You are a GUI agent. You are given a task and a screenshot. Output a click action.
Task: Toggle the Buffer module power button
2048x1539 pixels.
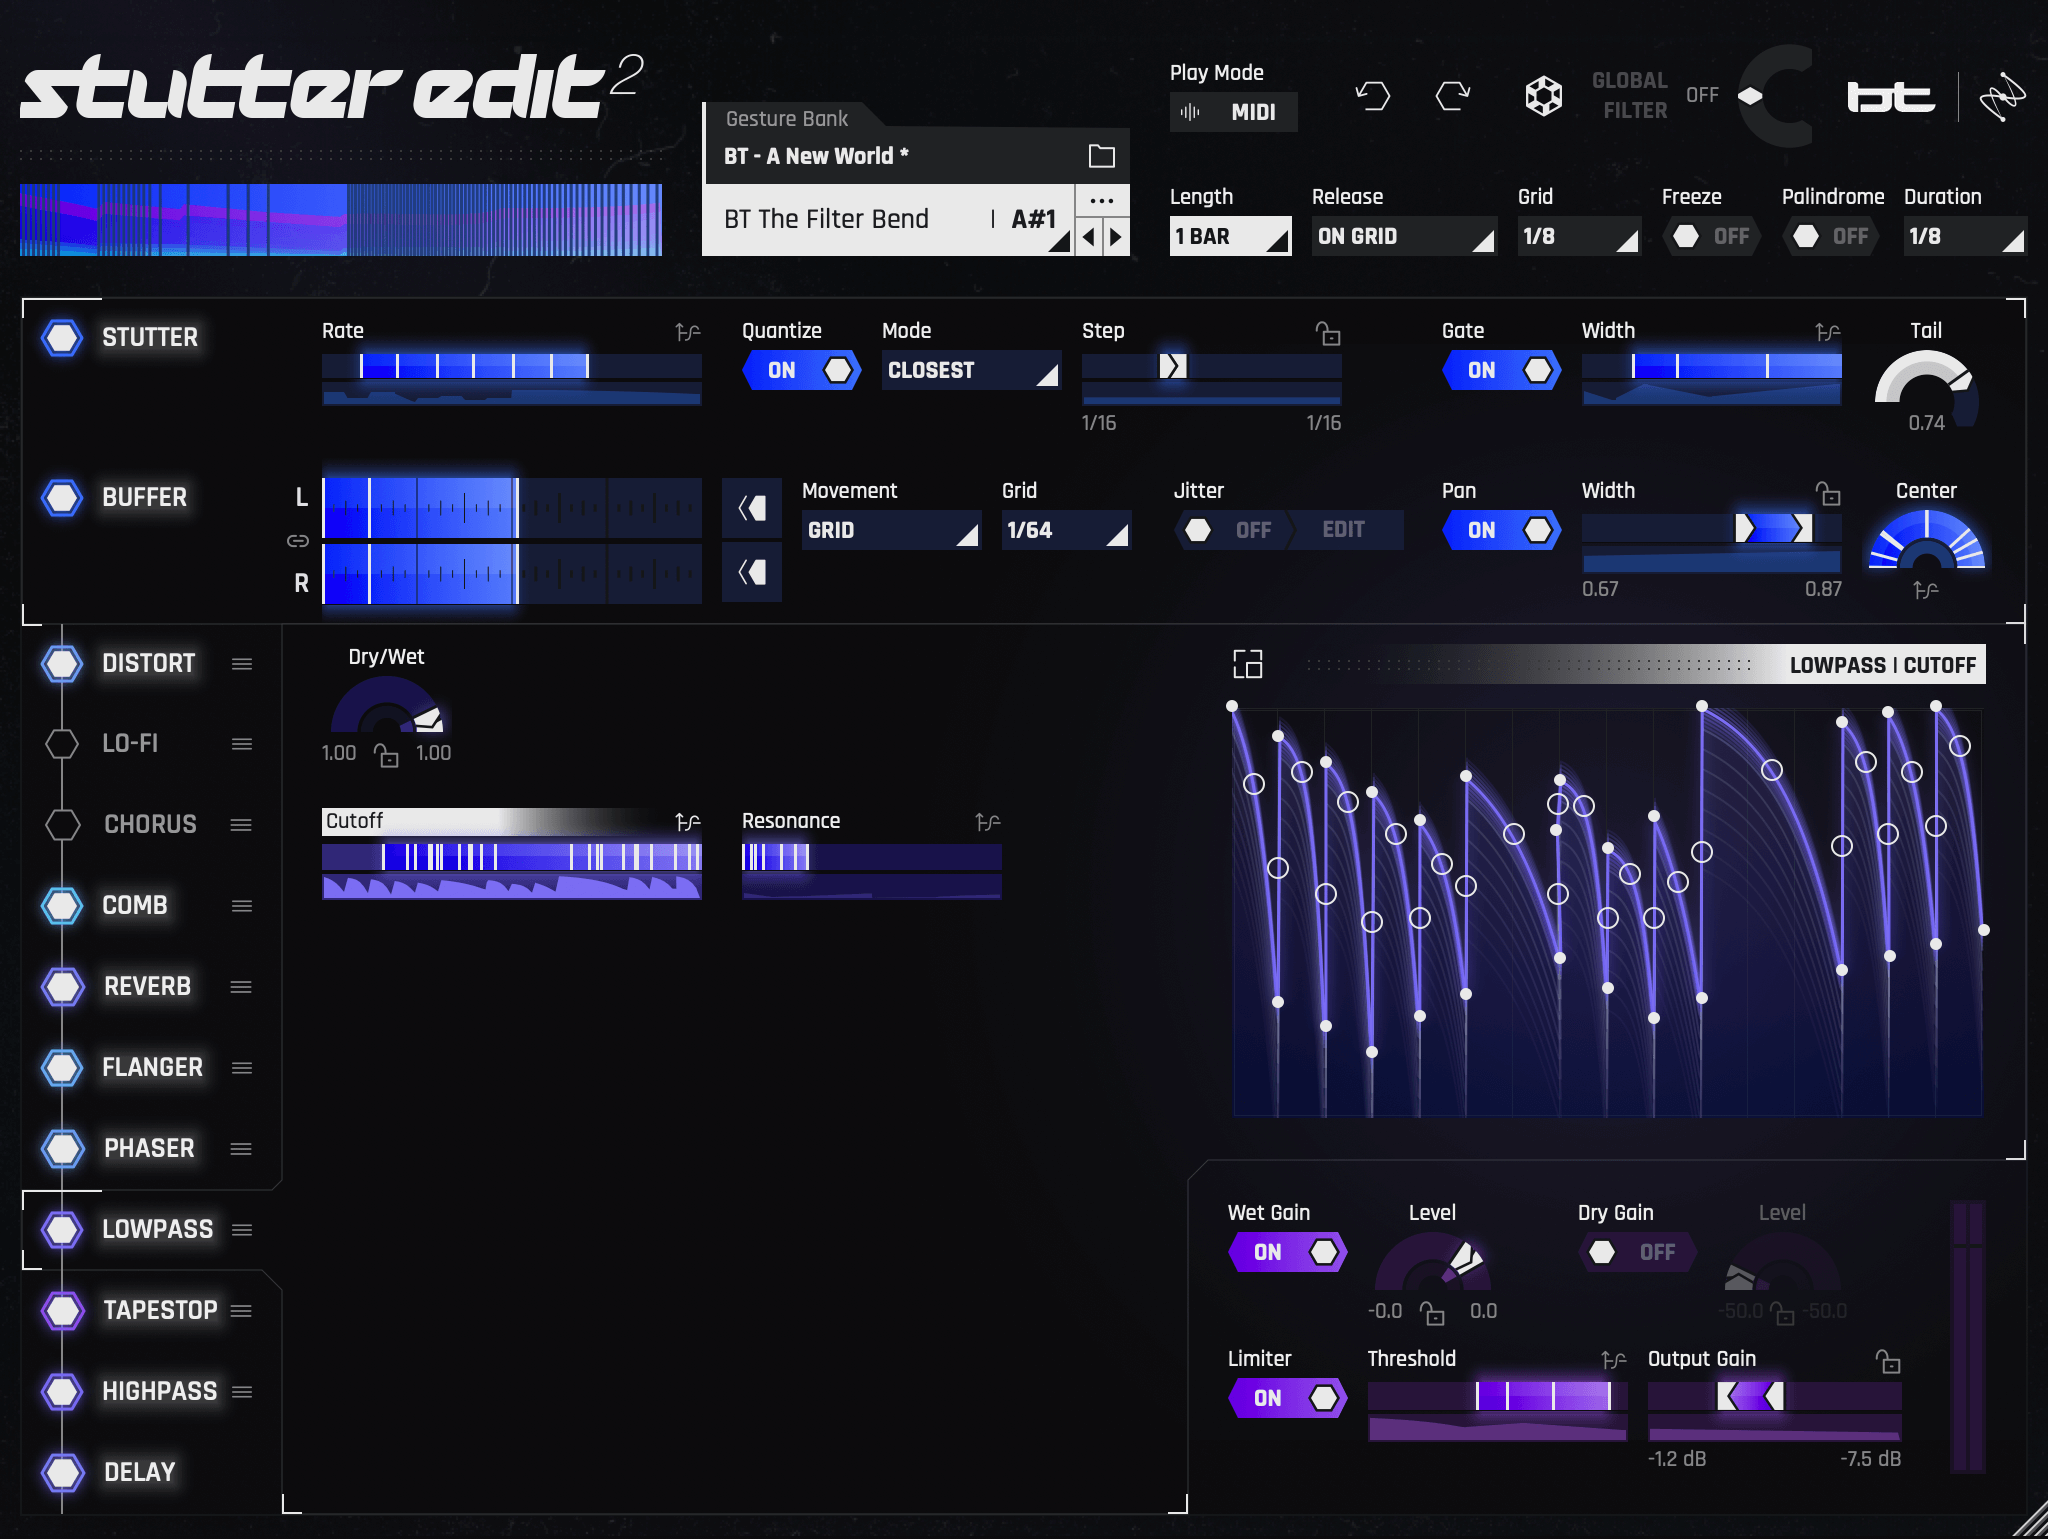[x=62, y=497]
